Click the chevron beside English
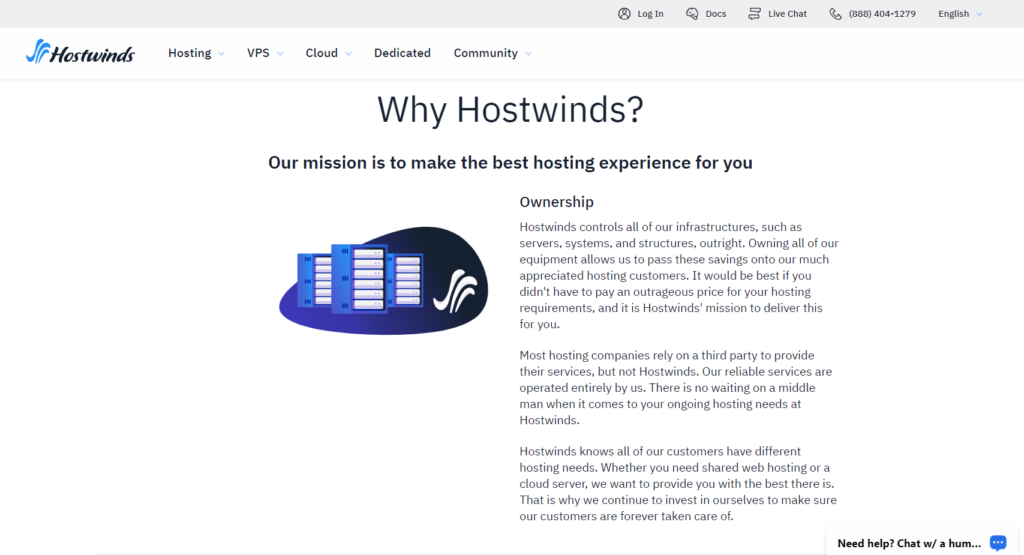1024x555 pixels. 979,14
